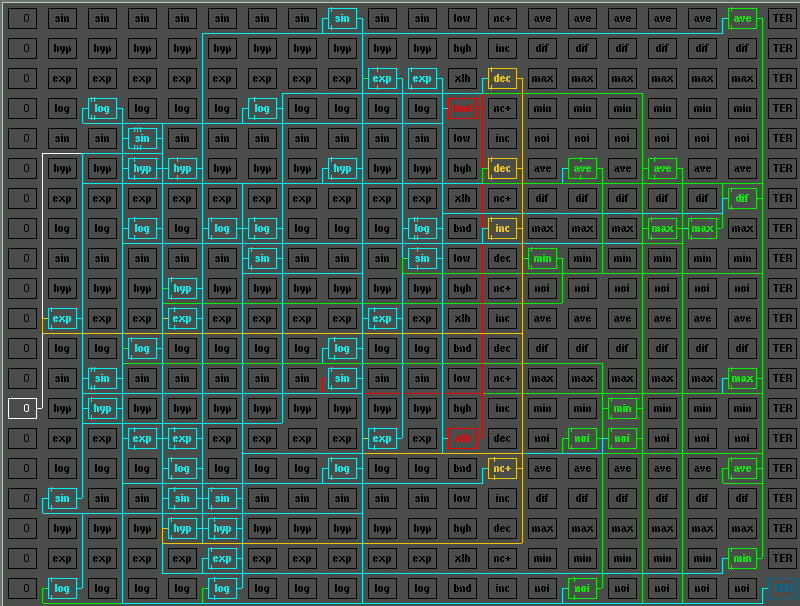Click grey 'low' node in top row
800x606 pixels.
(462, 18)
